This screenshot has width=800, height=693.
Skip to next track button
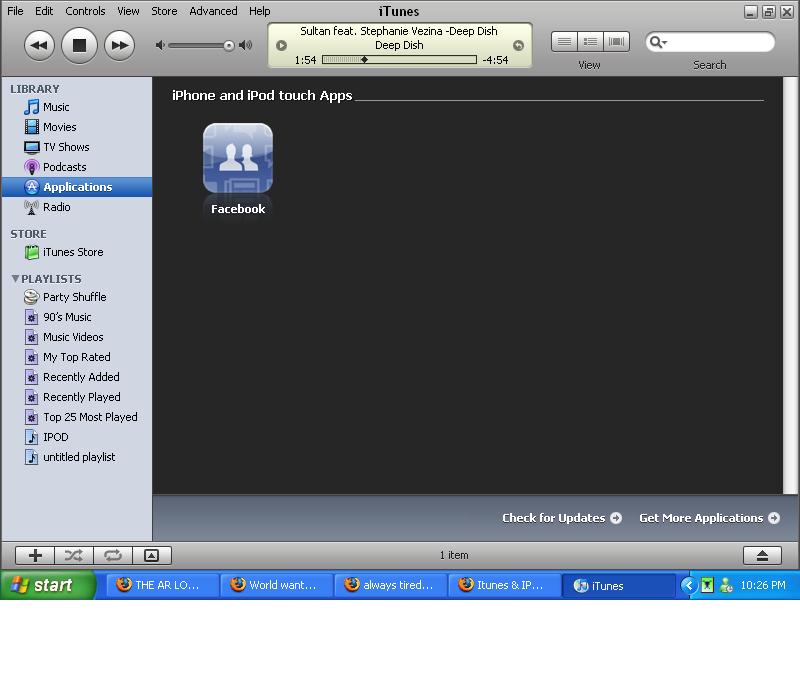click(x=119, y=45)
